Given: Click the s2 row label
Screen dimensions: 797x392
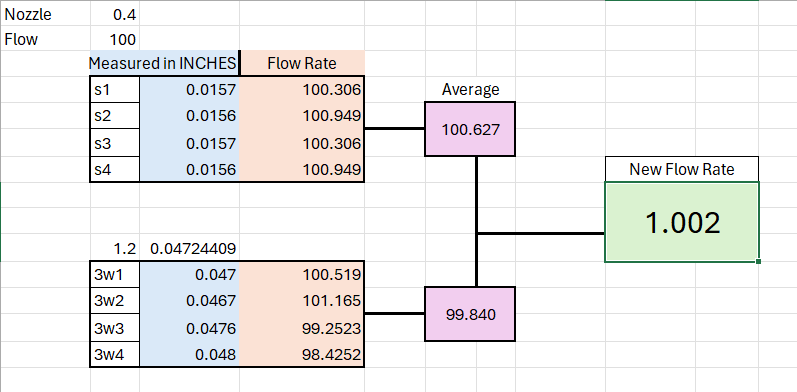Looking at the screenshot, I should tap(115, 116).
